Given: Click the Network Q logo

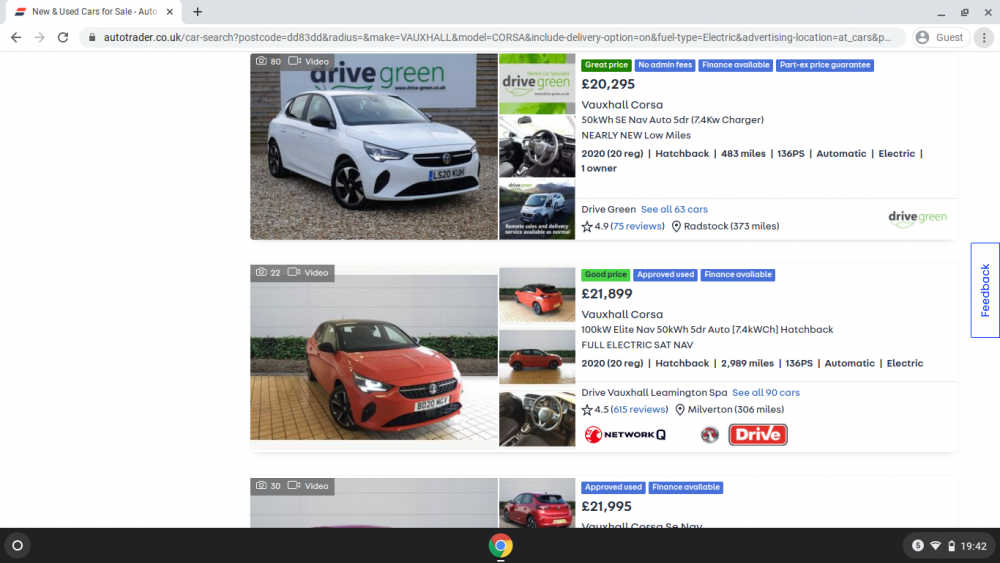Looking at the screenshot, I should 625,435.
